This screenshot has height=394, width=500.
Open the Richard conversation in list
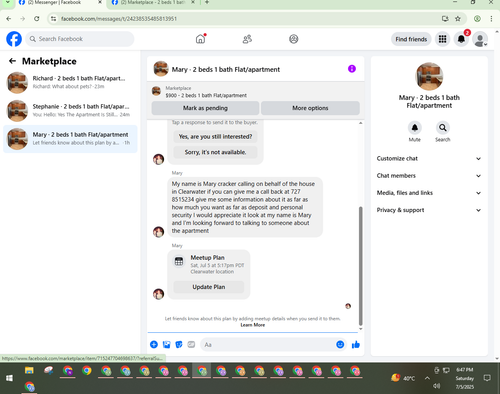click(70, 83)
